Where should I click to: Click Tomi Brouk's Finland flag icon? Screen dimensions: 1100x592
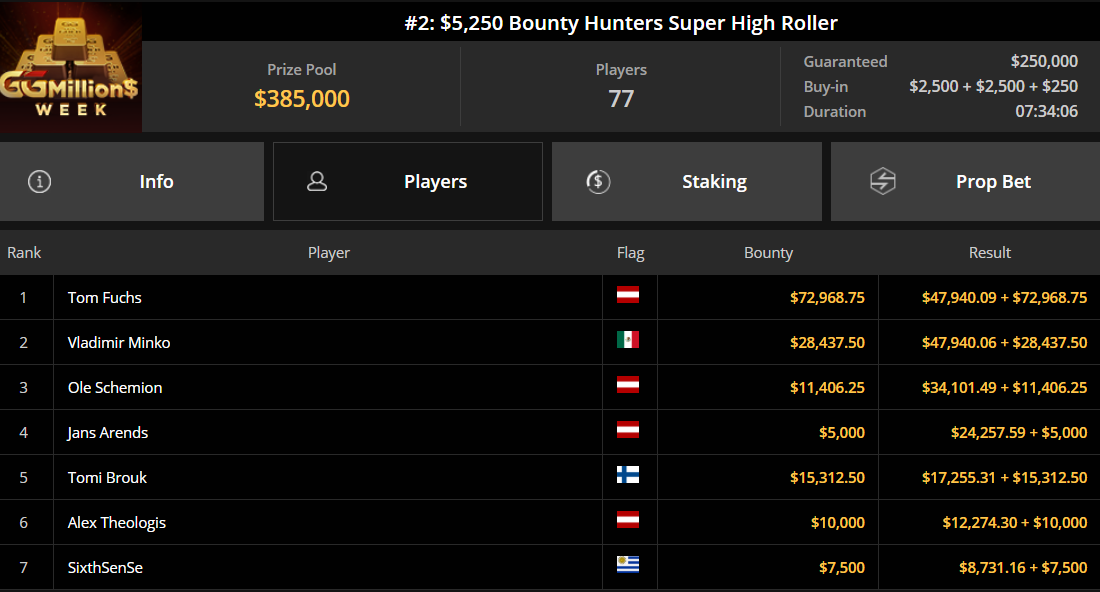[x=628, y=476]
